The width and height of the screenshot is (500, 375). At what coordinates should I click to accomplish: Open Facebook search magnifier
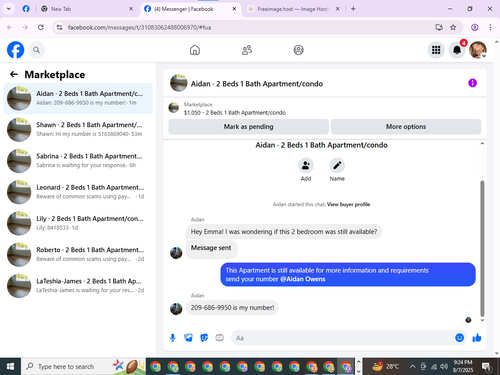click(36, 50)
